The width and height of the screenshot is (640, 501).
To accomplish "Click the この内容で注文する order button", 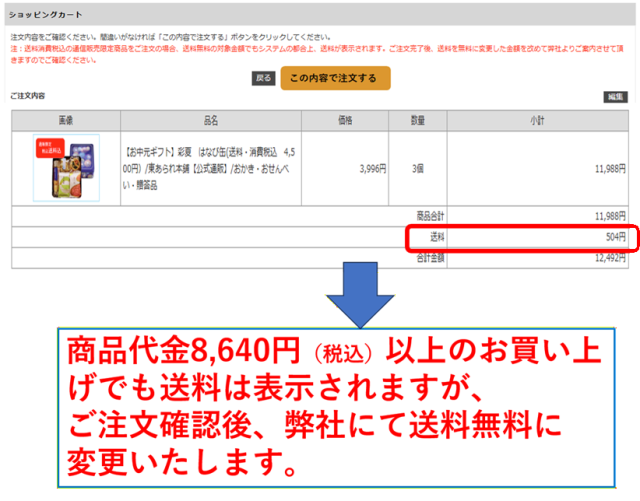I will (x=336, y=78).
